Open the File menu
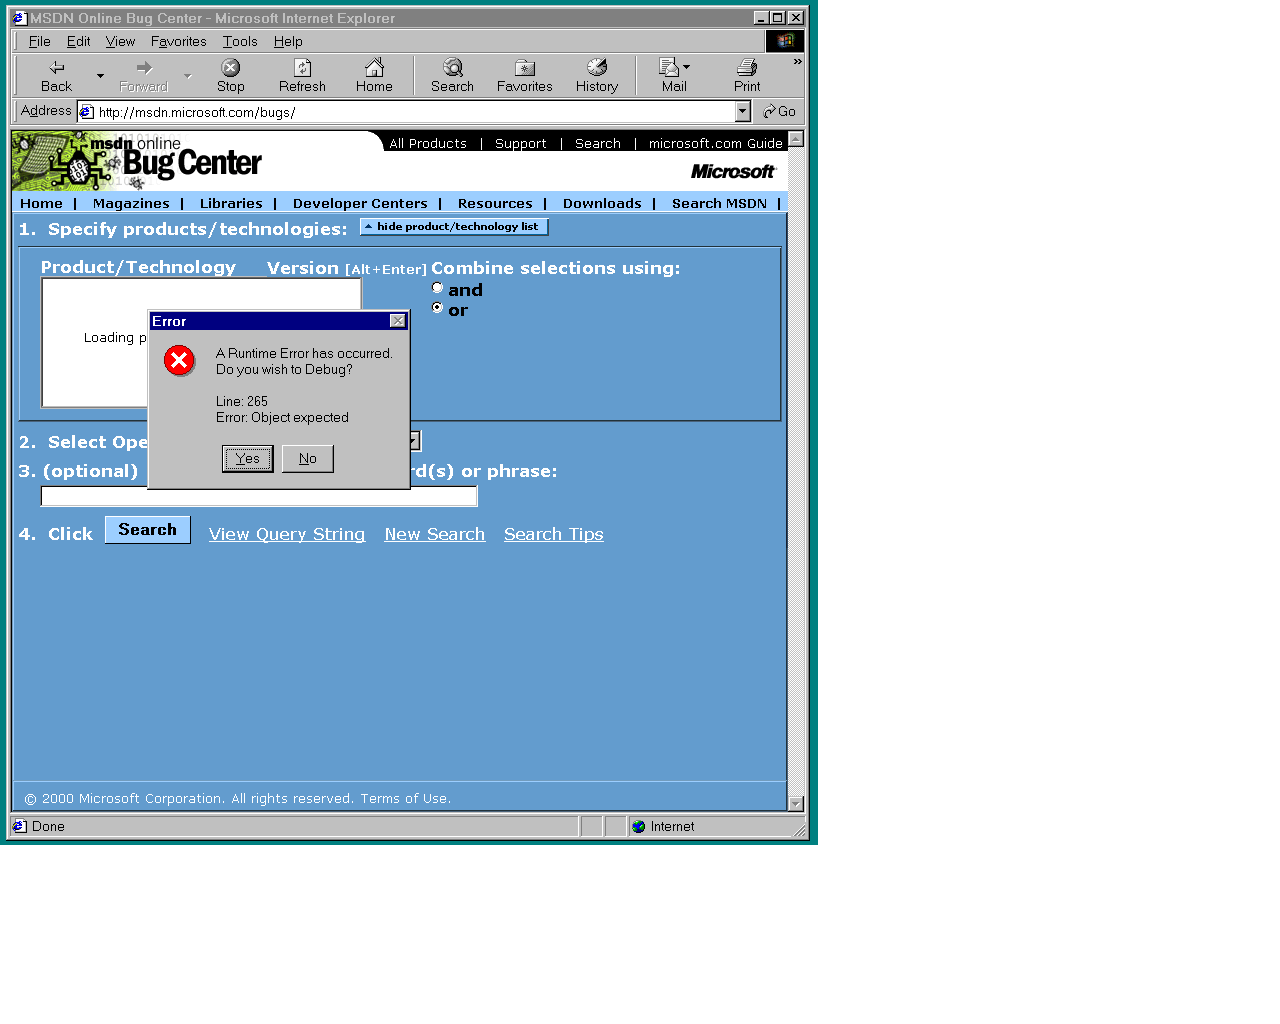The height and width of the screenshot is (1024, 1280). [40, 41]
